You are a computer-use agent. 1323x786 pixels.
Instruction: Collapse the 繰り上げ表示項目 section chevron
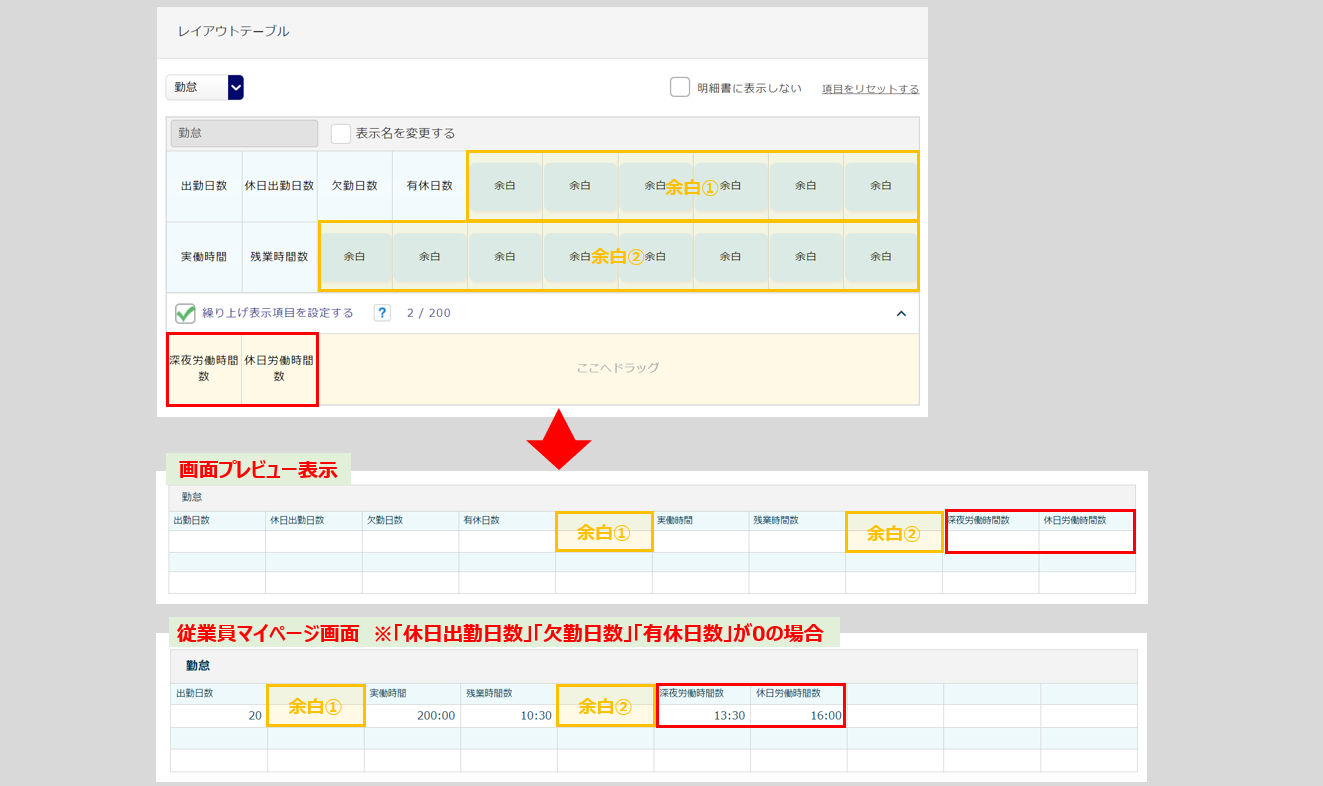[x=901, y=313]
